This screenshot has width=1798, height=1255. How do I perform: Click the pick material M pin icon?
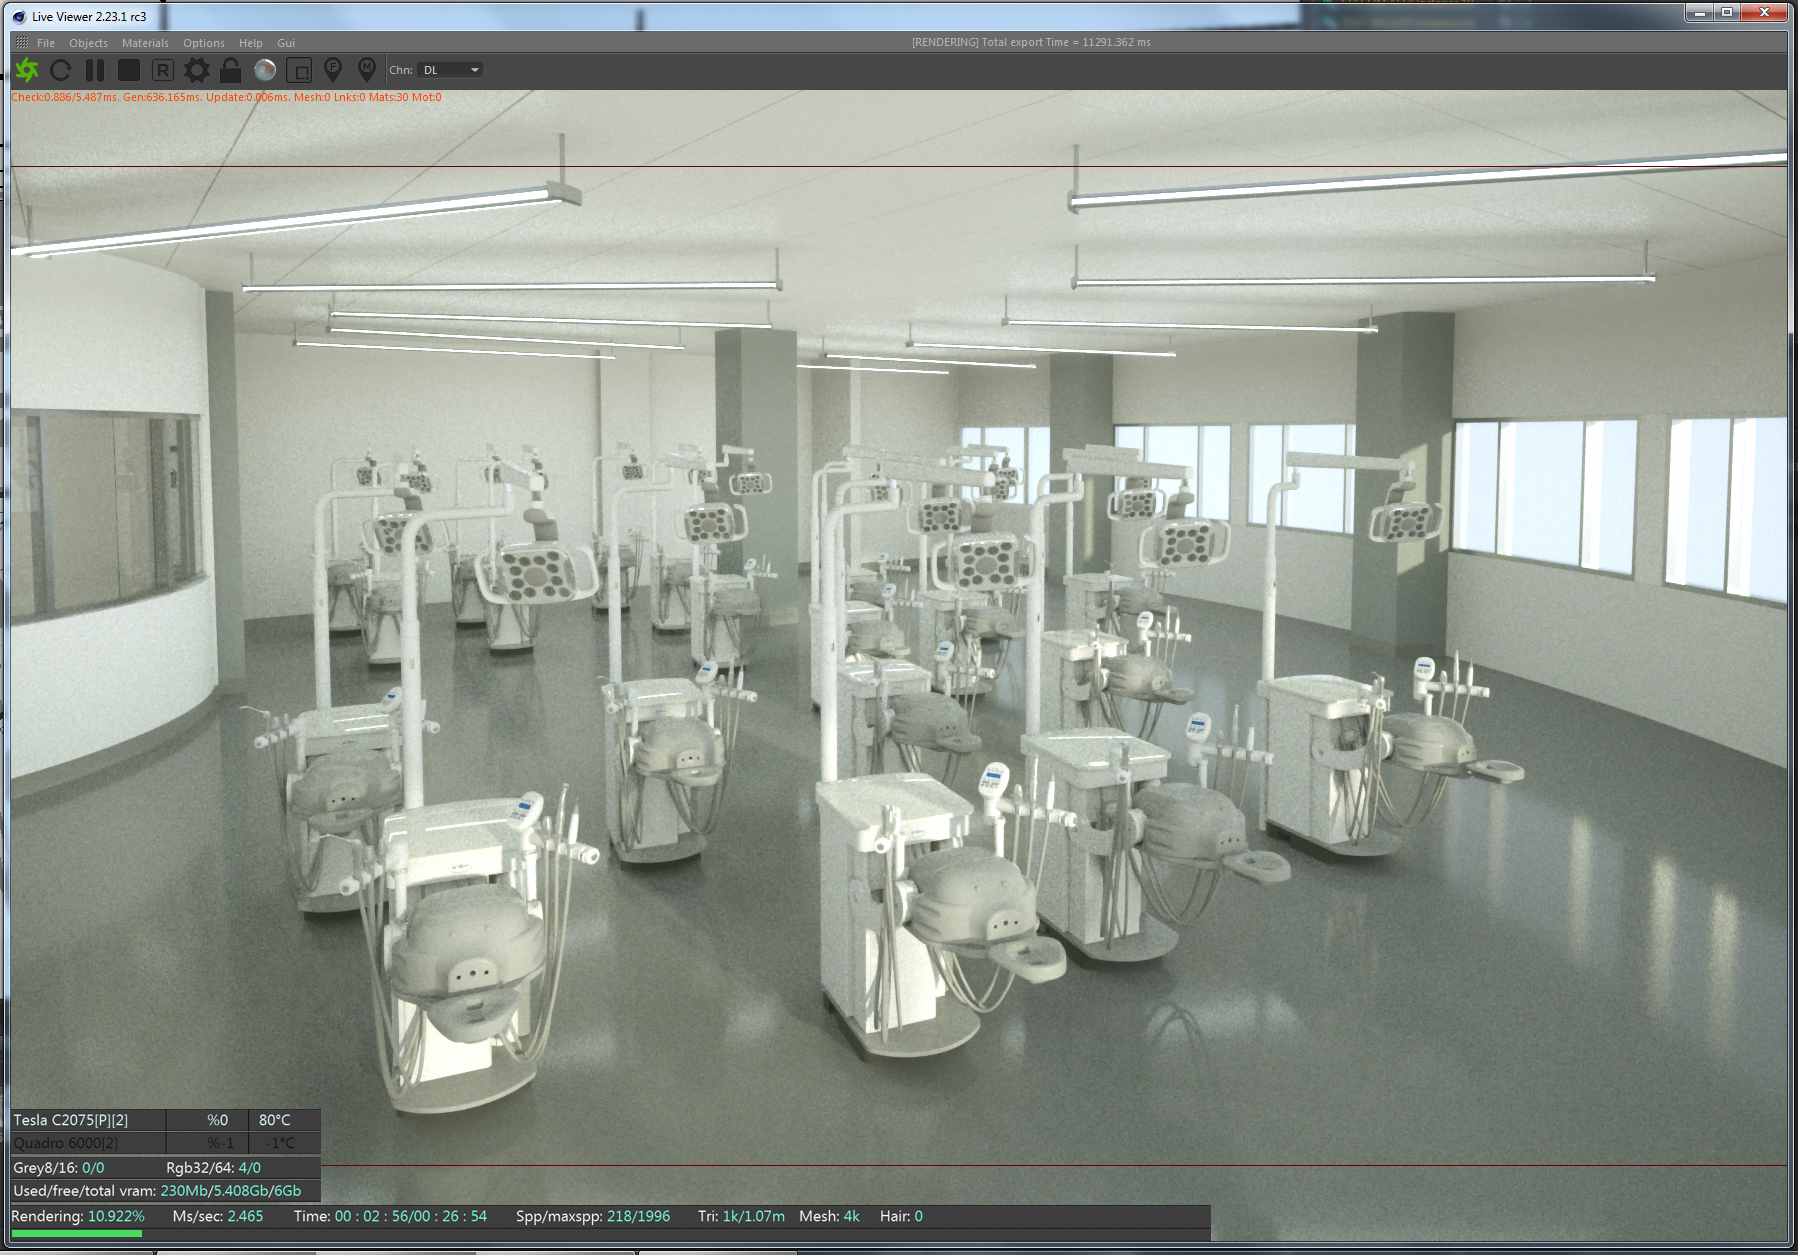click(x=367, y=70)
